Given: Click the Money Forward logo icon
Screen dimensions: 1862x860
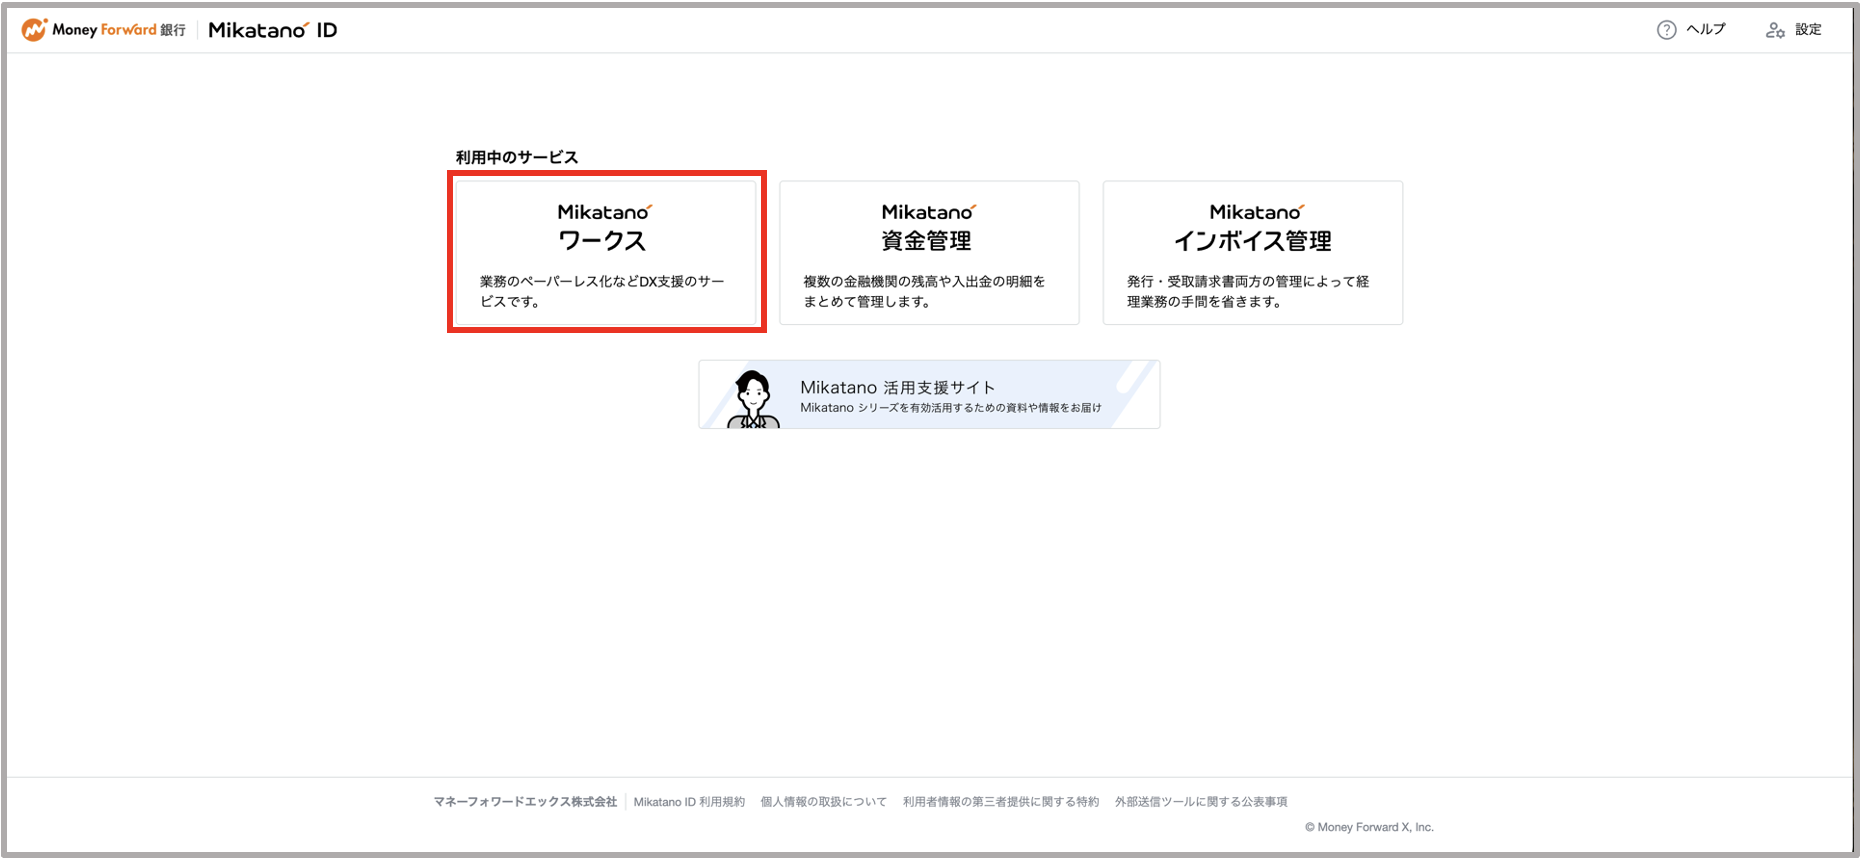Looking at the screenshot, I should [x=34, y=30].
